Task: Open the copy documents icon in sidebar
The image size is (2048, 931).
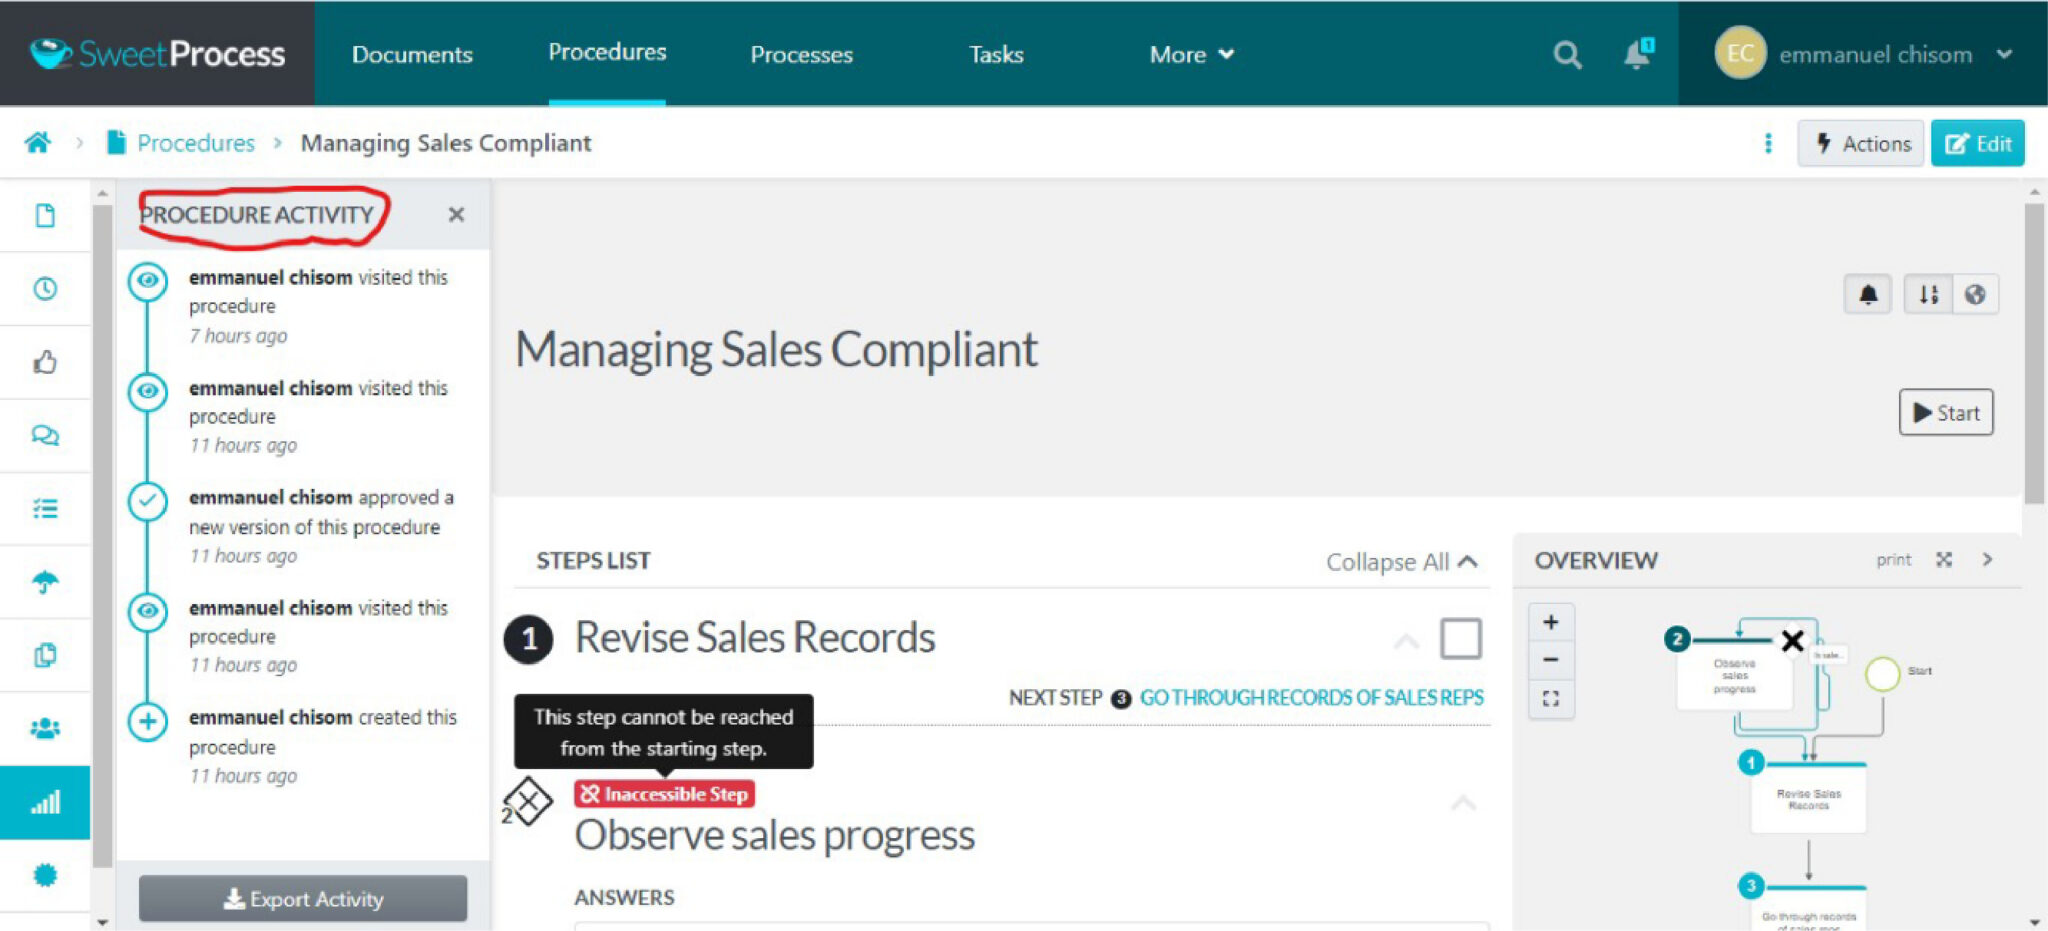Action: click(x=45, y=655)
